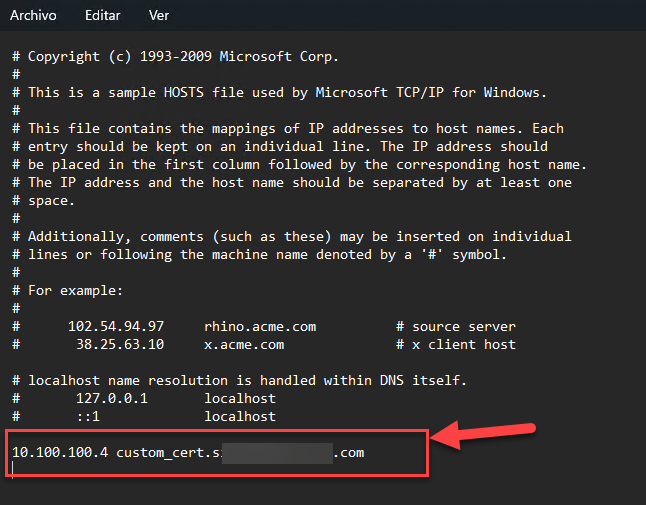Open the Ver menu

point(158,17)
